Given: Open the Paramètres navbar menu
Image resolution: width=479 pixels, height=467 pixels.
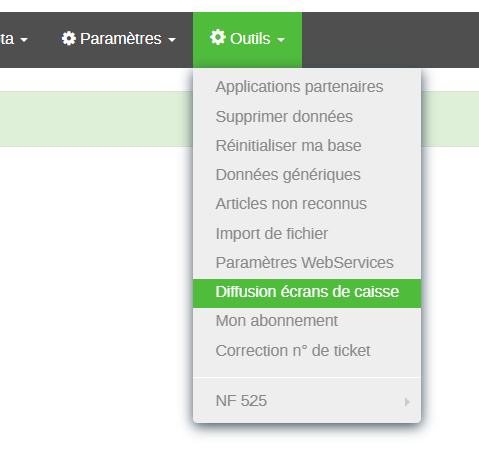Looking at the screenshot, I should click(119, 39).
